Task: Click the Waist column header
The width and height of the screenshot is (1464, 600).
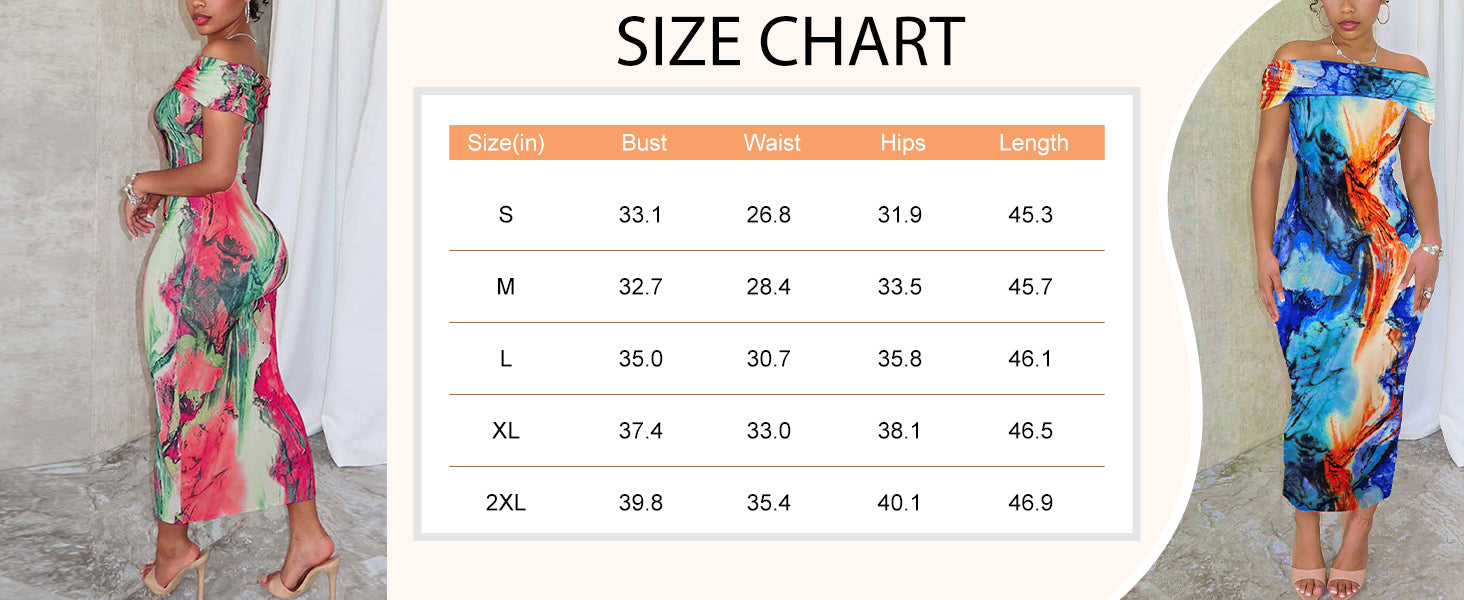Action: click(772, 143)
